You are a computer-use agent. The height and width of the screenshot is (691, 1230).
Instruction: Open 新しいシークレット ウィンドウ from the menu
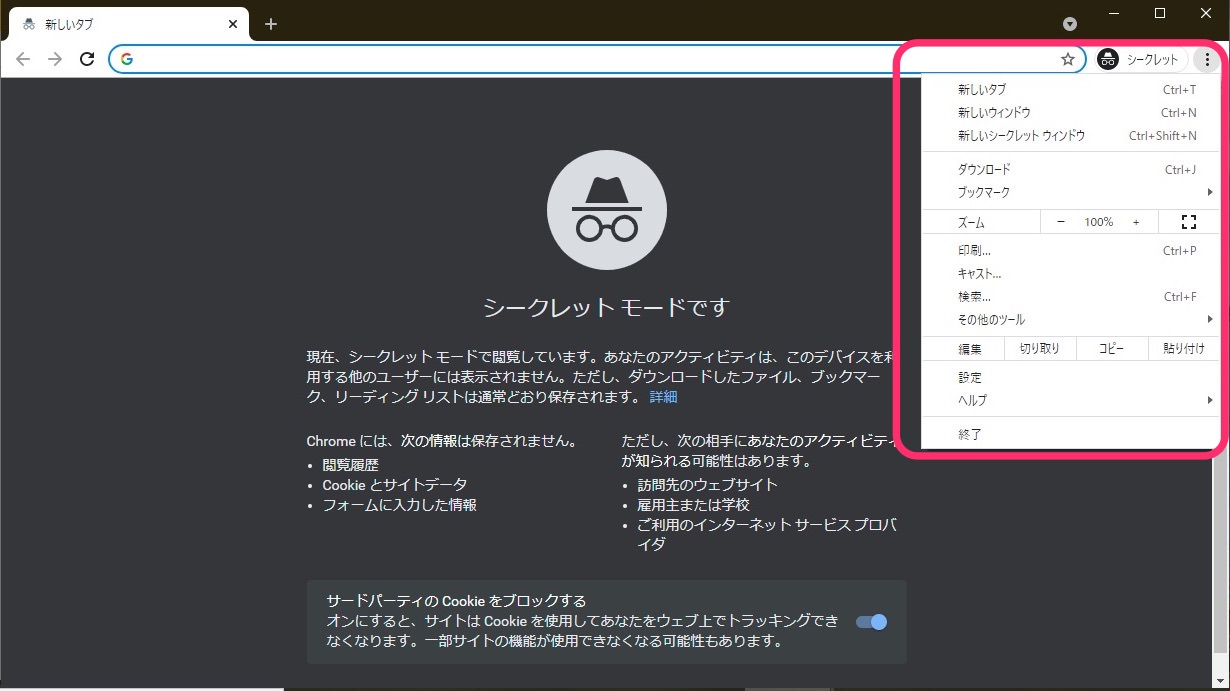[1070, 135]
